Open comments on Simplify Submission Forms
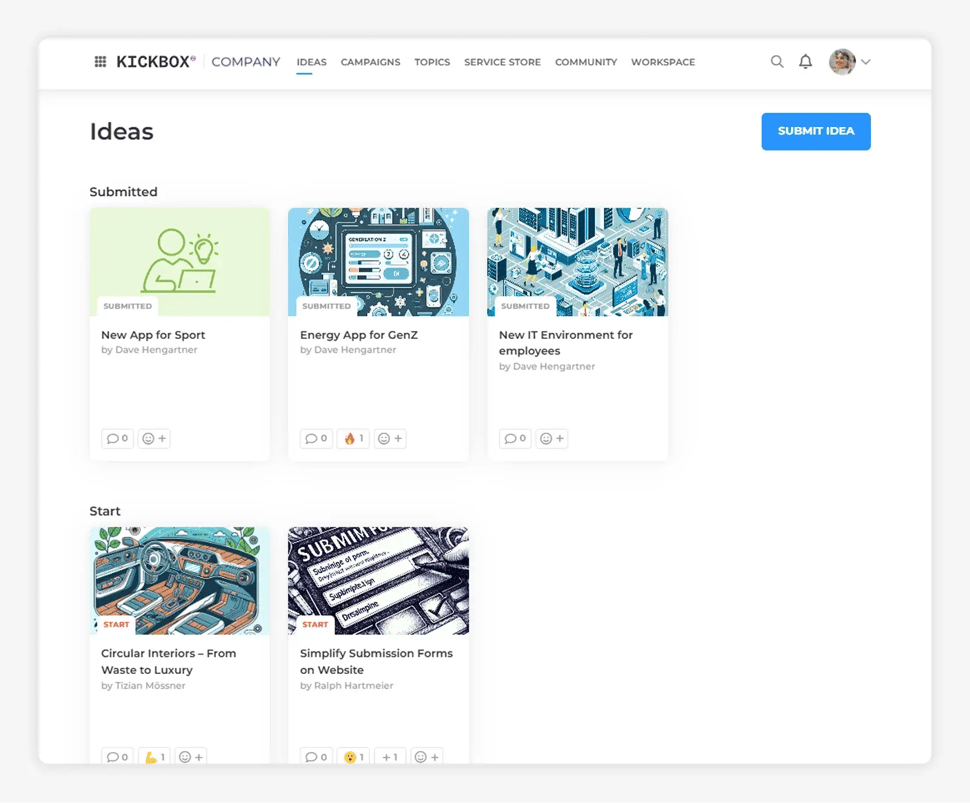The width and height of the screenshot is (970, 803). (315, 757)
